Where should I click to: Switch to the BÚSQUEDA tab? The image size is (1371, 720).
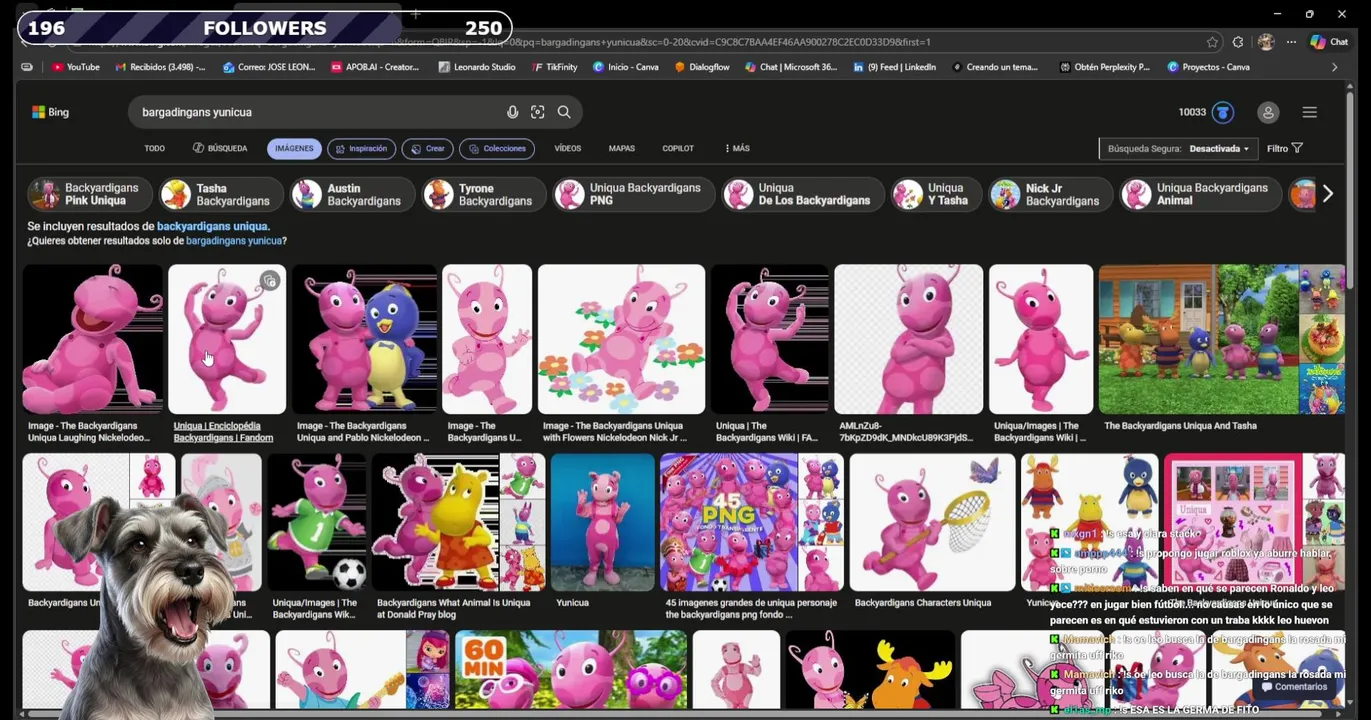click(220, 148)
